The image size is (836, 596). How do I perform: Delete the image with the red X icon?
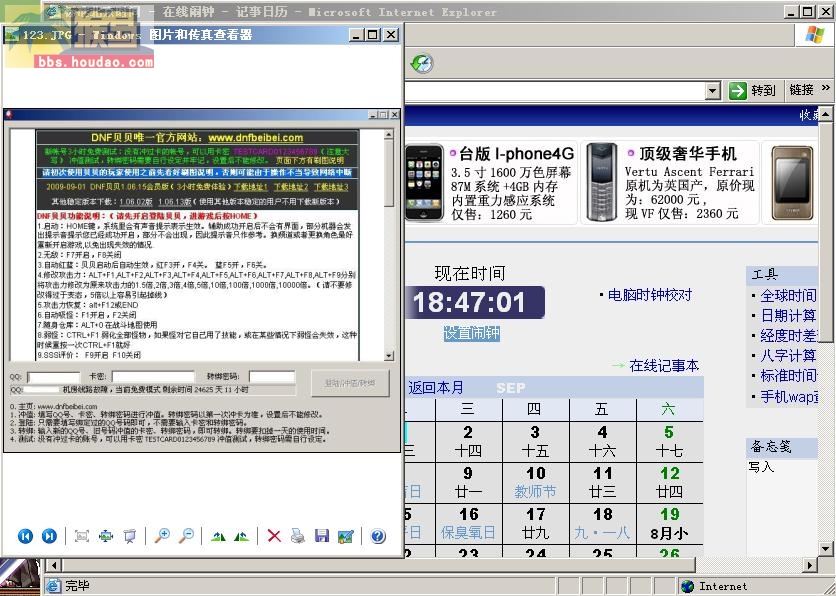coord(274,536)
